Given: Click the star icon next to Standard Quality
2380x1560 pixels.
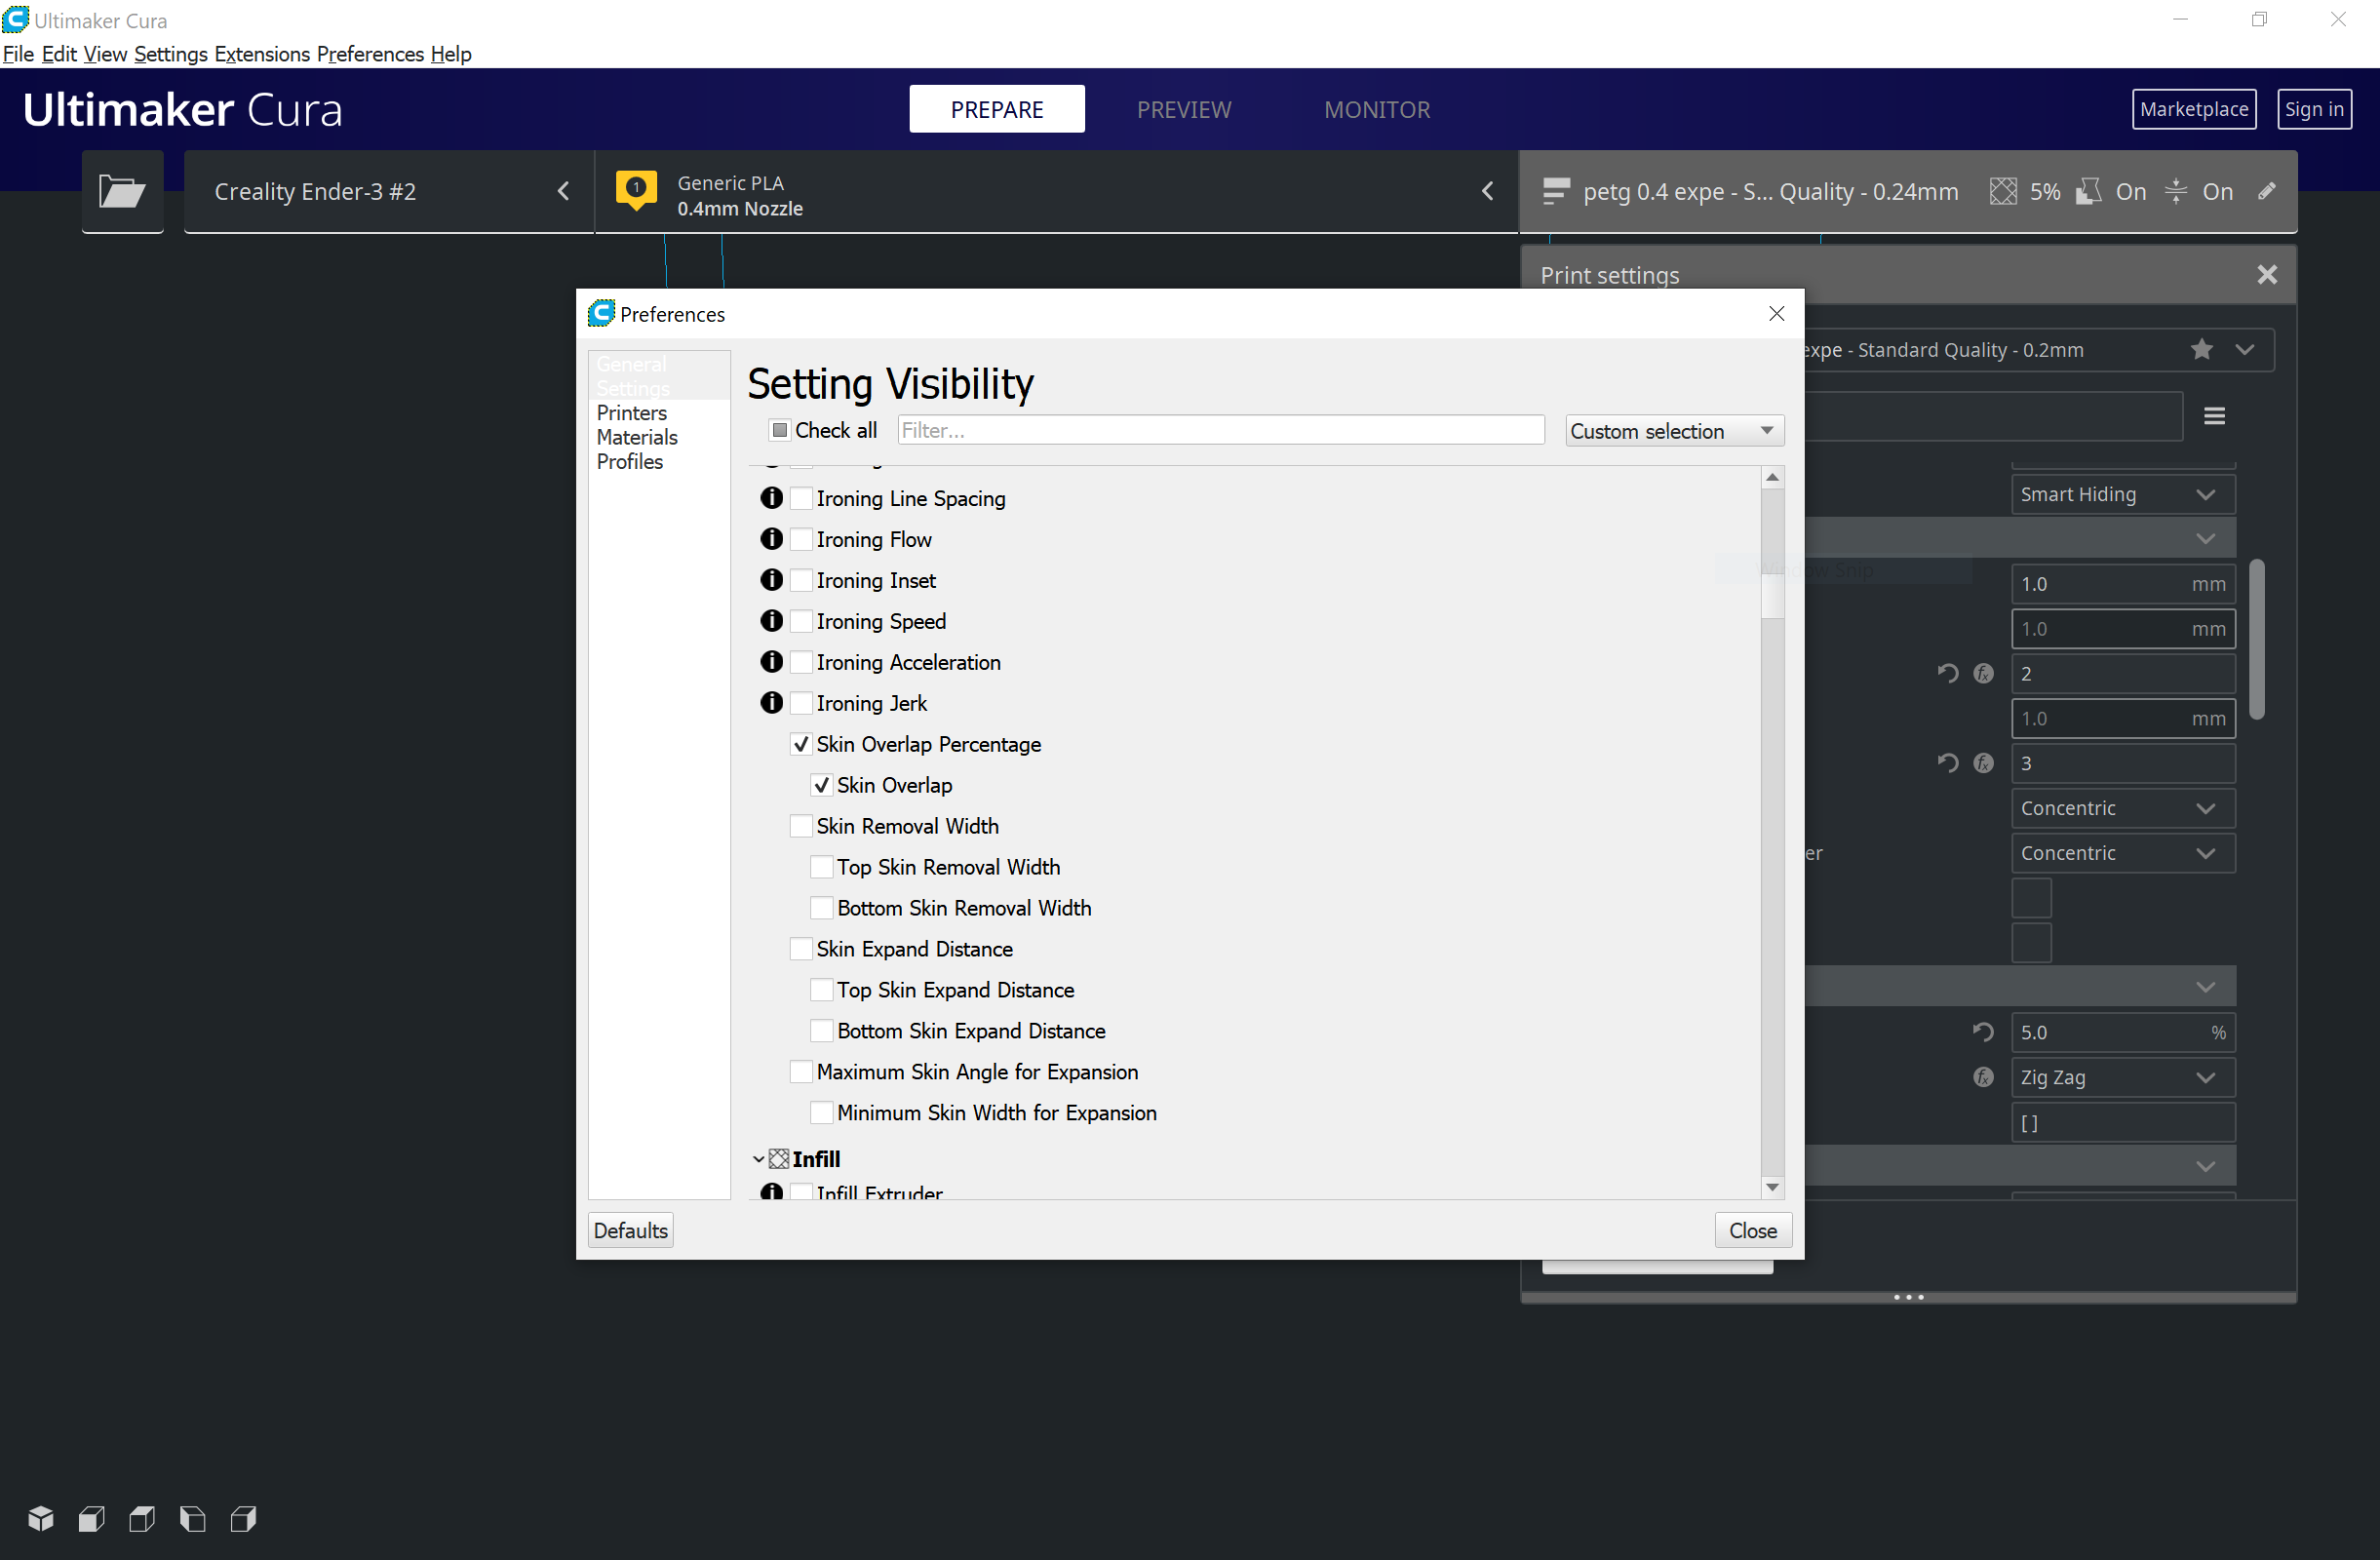Looking at the screenshot, I should pyautogui.click(x=2201, y=349).
